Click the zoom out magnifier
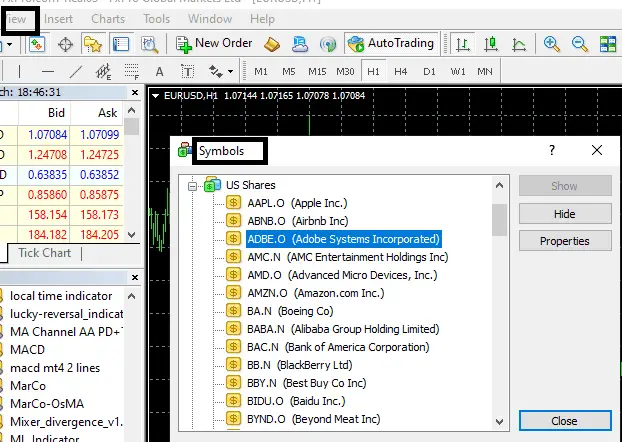Screen dimensions: 622x442 [x=580, y=44]
